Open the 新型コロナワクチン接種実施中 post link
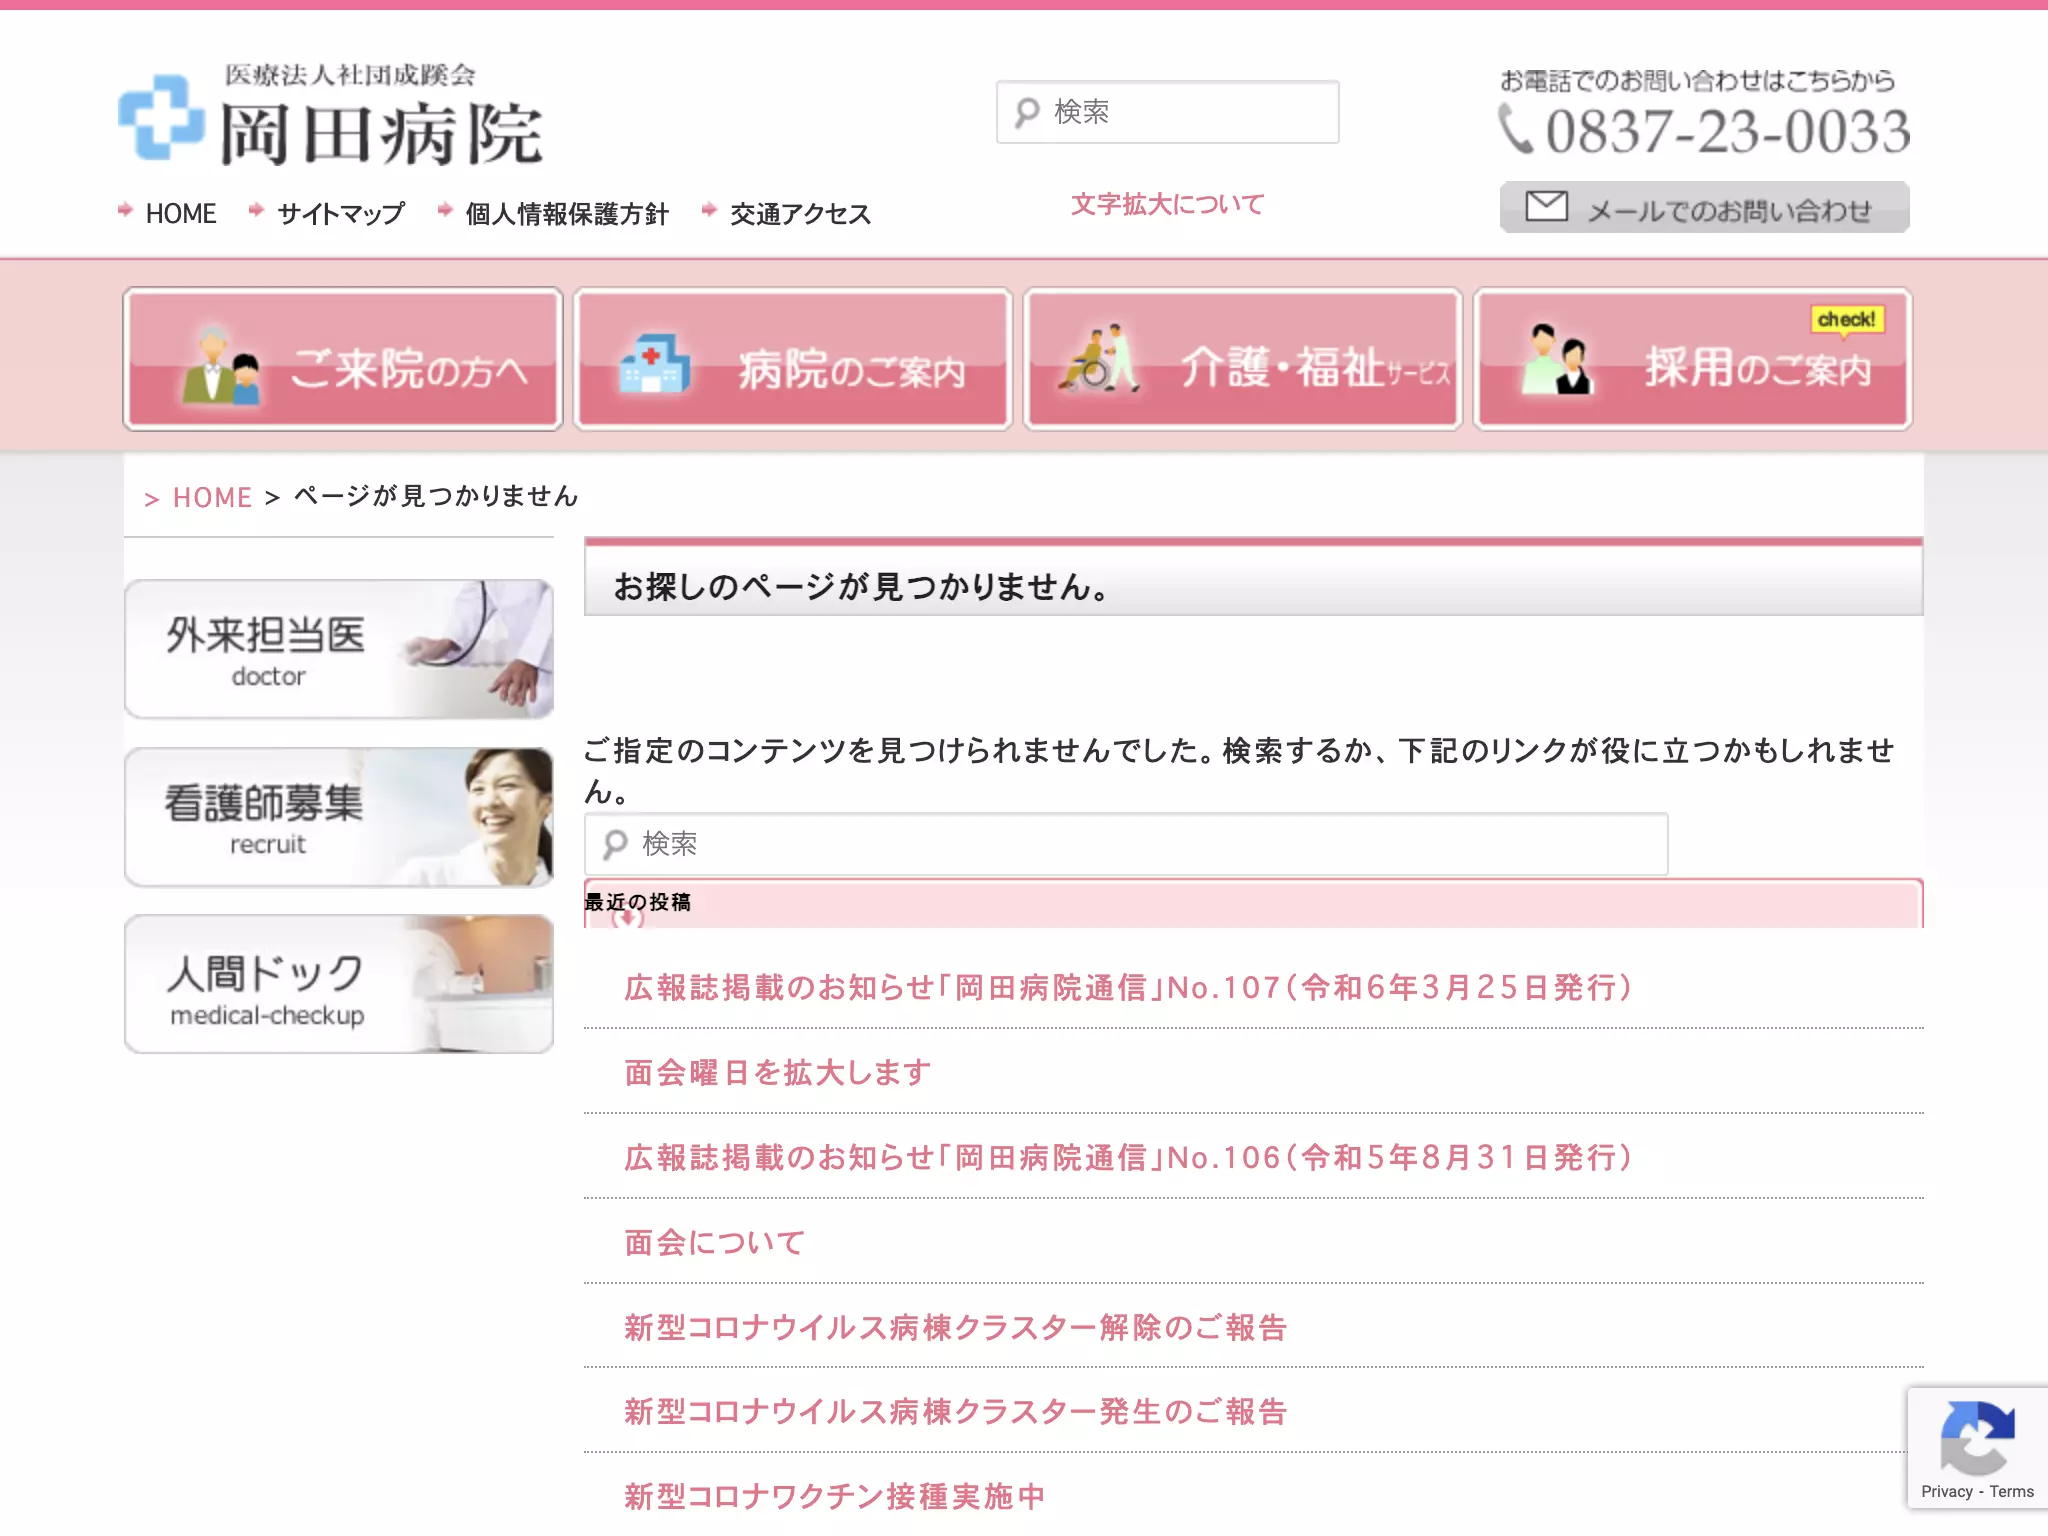Image resolution: width=2048 pixels, height=1536 pixels. click(834, 1497)
